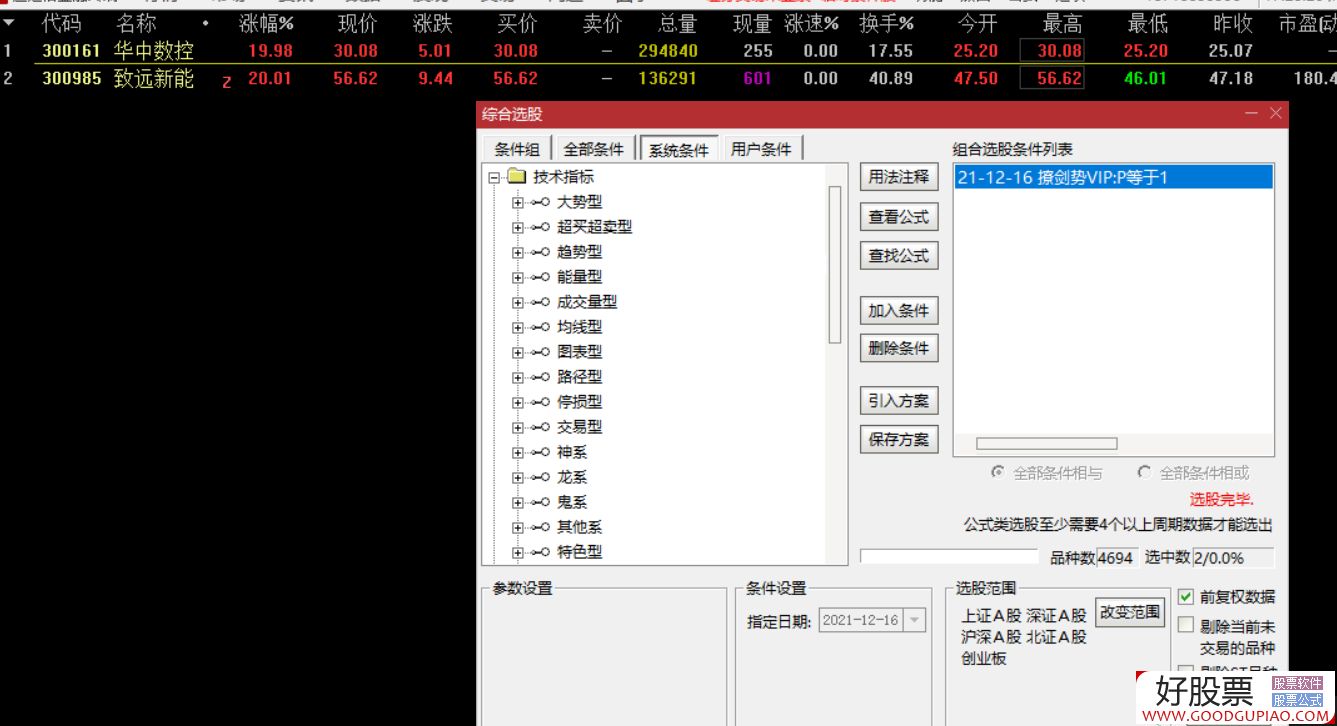
Task: Select the 鬼系 tree item
Action: [x=572, y=502]
